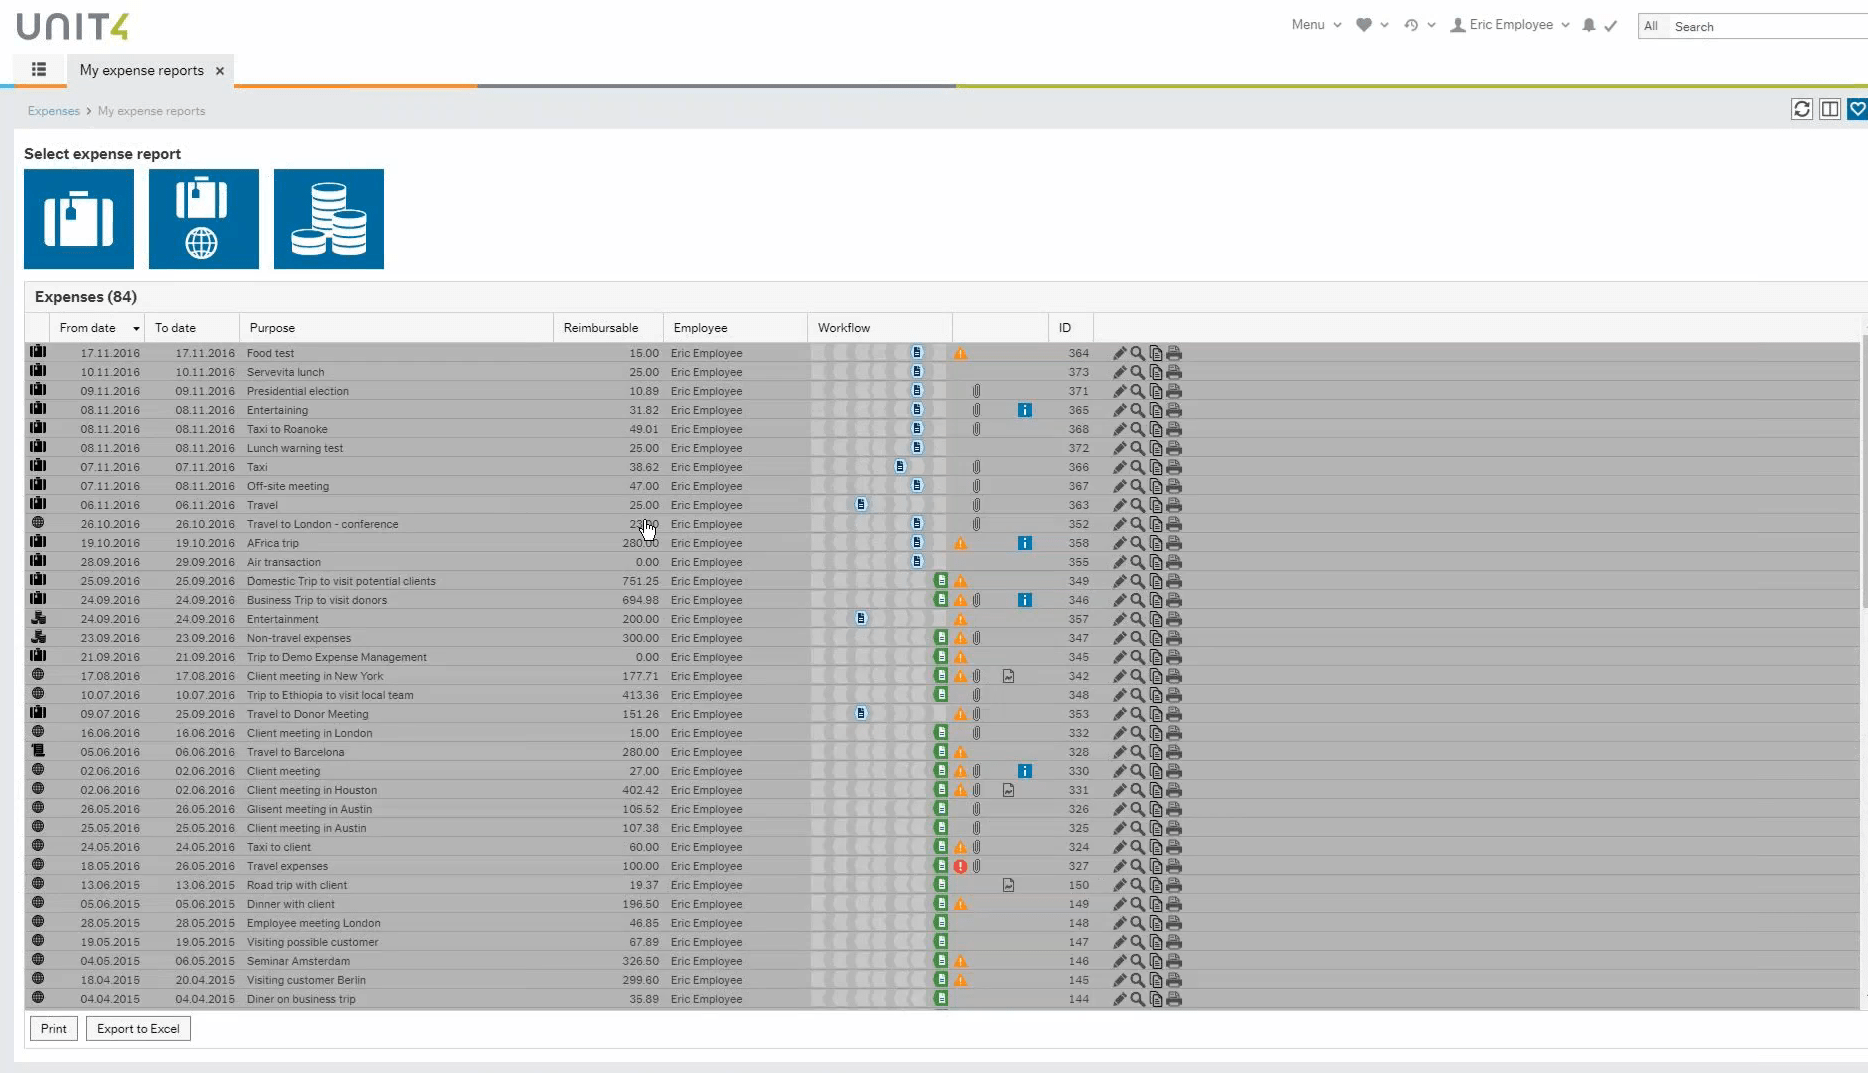The width and height of the screenshot is (1868, 1073).
Task: Close the My expense reports tab
Action: coord(219,70)
